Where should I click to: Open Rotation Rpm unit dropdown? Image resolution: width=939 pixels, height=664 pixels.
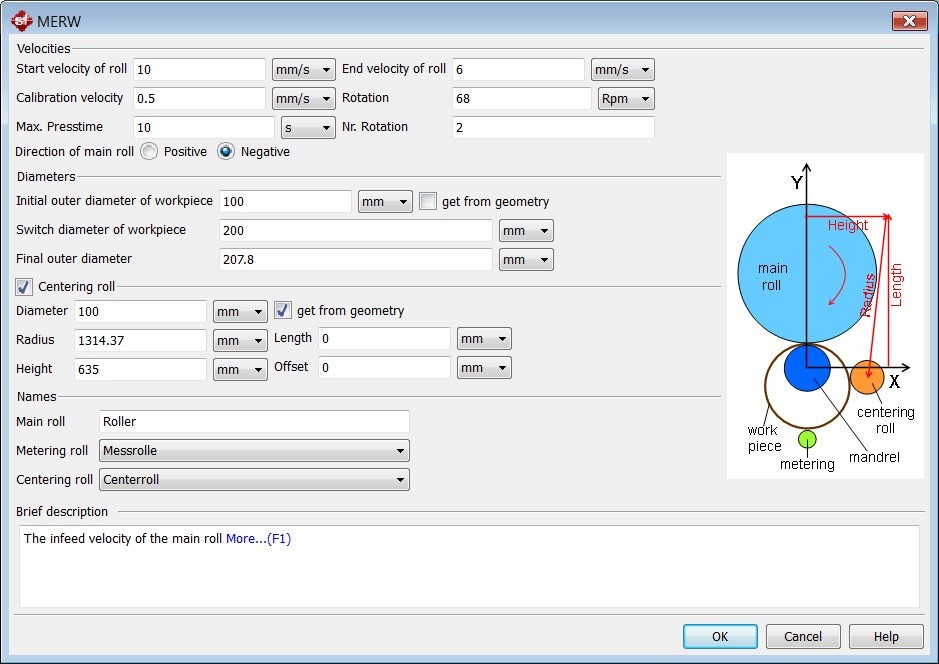tap(626, 98)
